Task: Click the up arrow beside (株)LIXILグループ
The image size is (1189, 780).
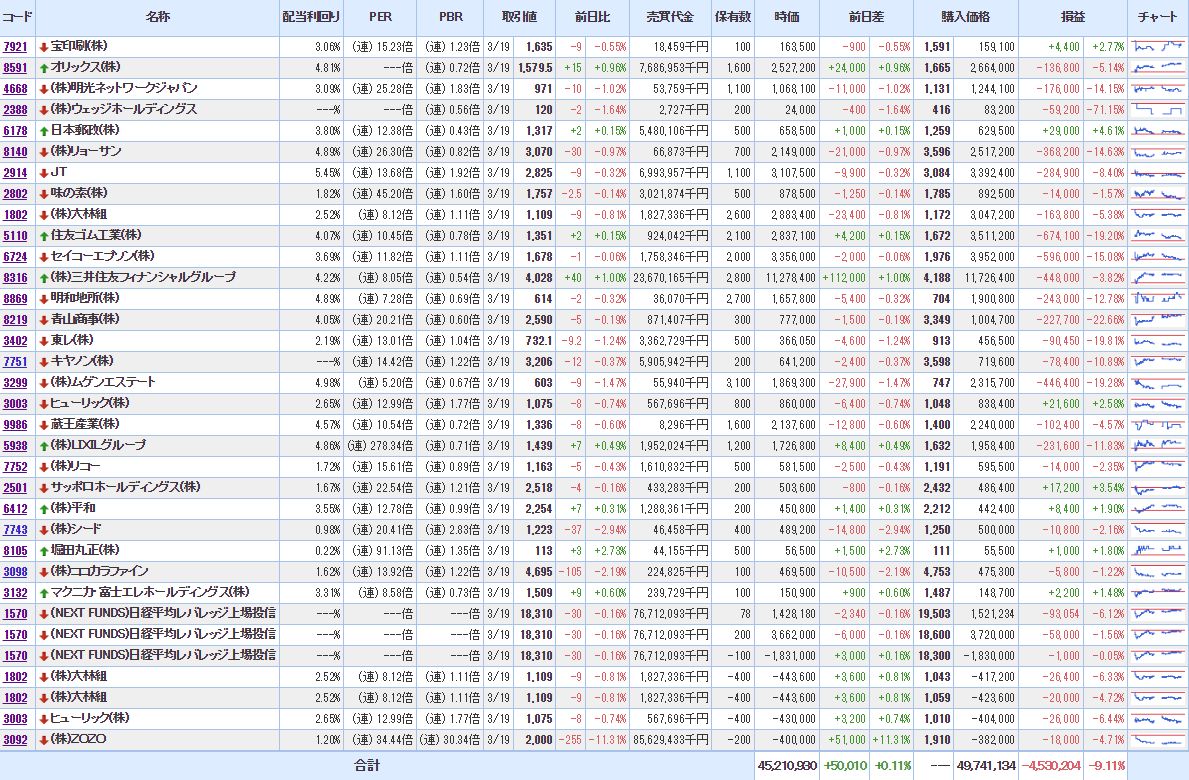Action: [44, 445]
